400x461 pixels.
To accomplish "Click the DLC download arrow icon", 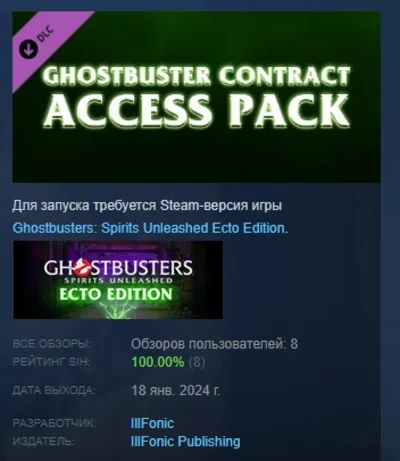I will (28, 50).
